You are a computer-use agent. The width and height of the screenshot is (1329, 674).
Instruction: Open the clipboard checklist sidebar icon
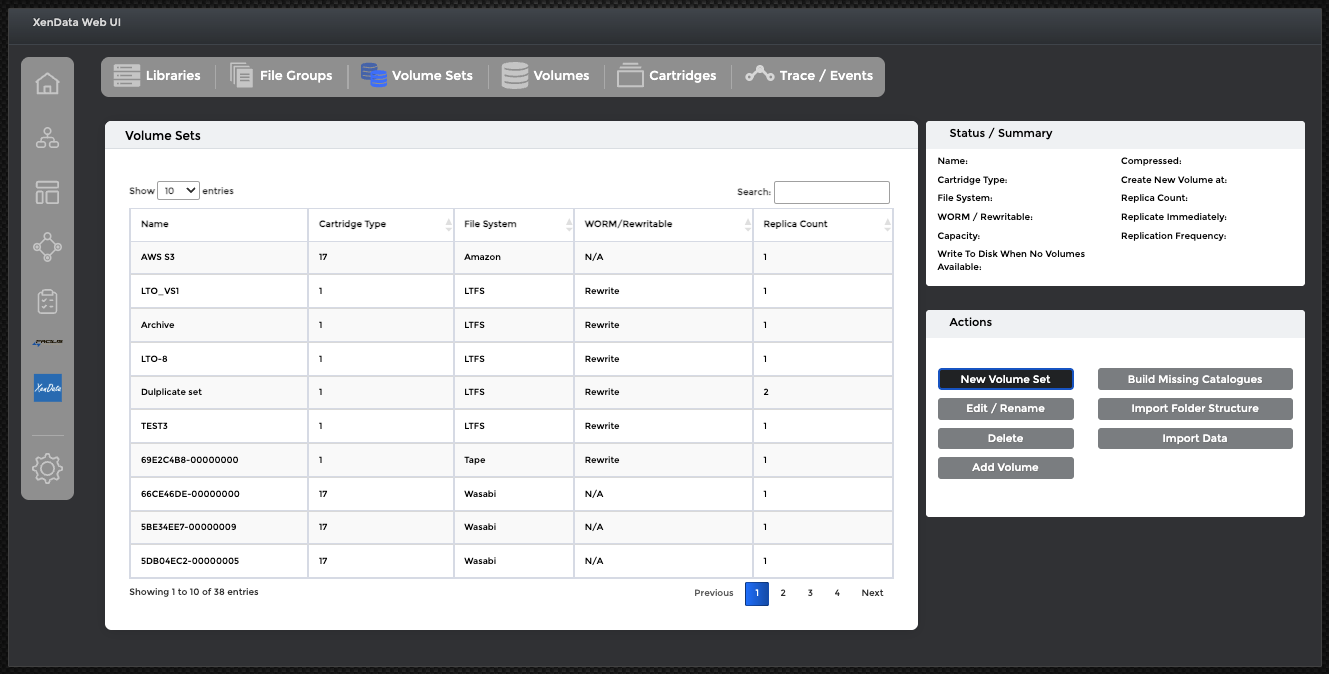tap(47, 301)
